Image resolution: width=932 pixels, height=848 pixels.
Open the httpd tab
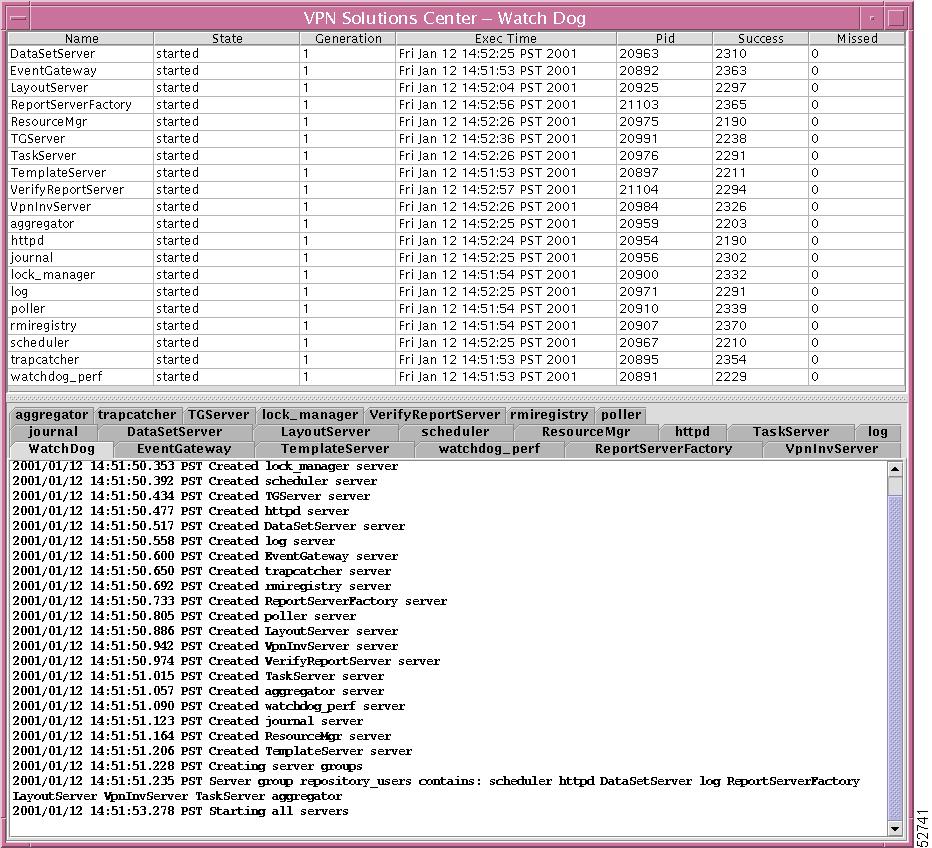pos(692,432)
